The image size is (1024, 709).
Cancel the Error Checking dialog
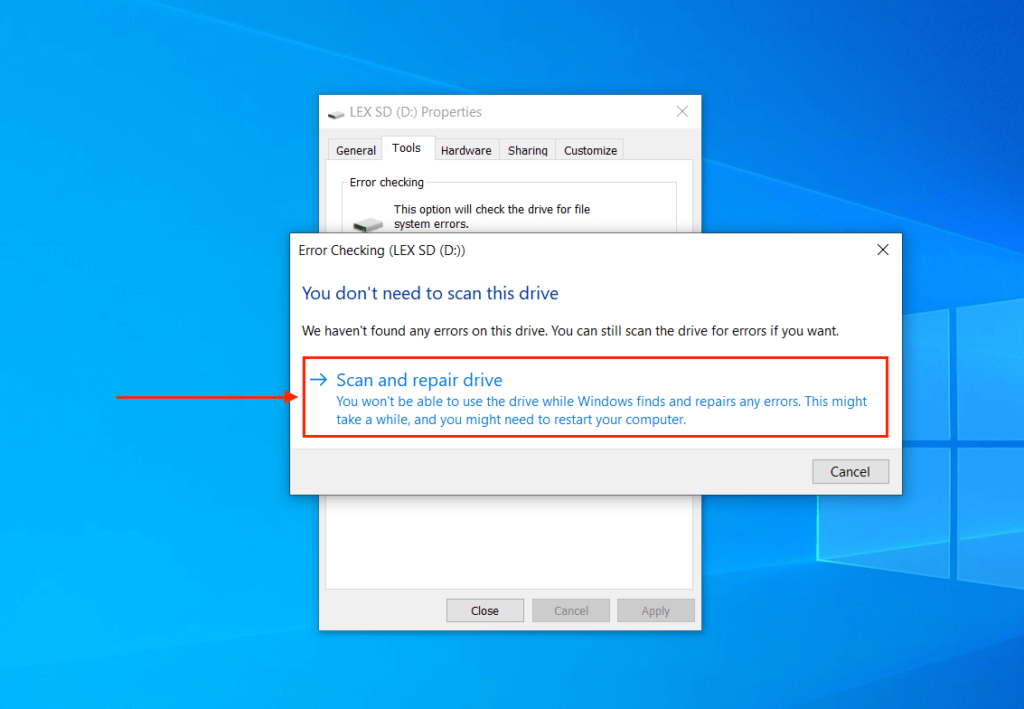click(x=850, y=471)
